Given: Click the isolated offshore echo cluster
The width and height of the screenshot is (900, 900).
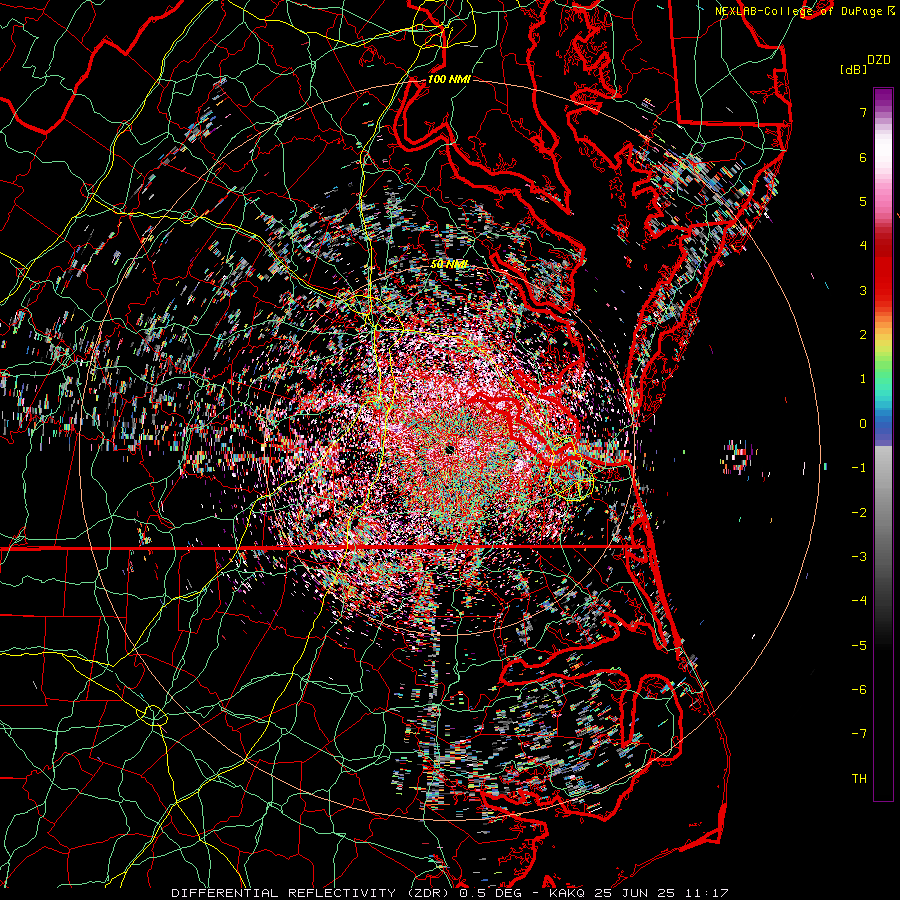Looking at the screenshot, I should click(739, 457).
